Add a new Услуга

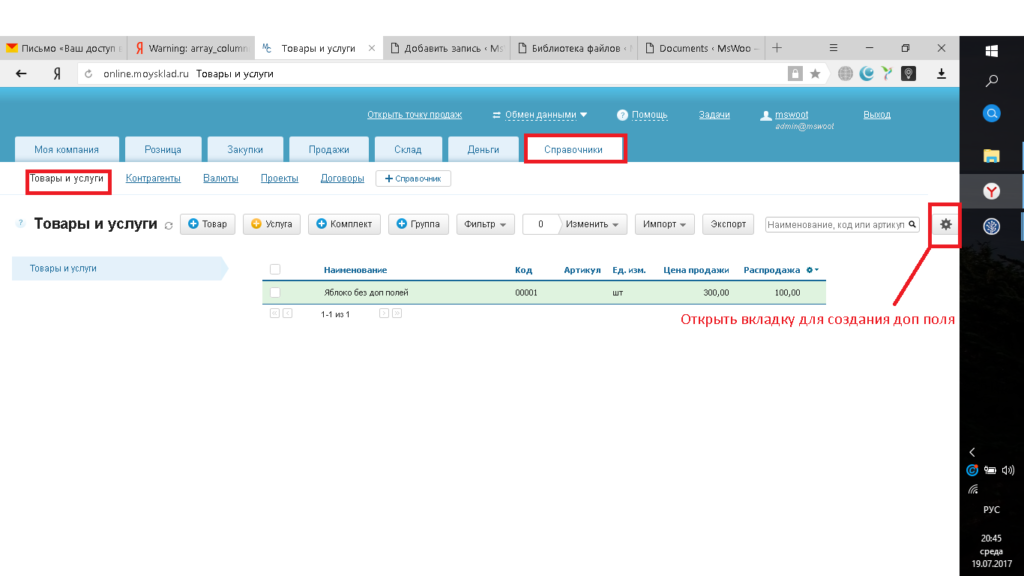pos(272,224)
